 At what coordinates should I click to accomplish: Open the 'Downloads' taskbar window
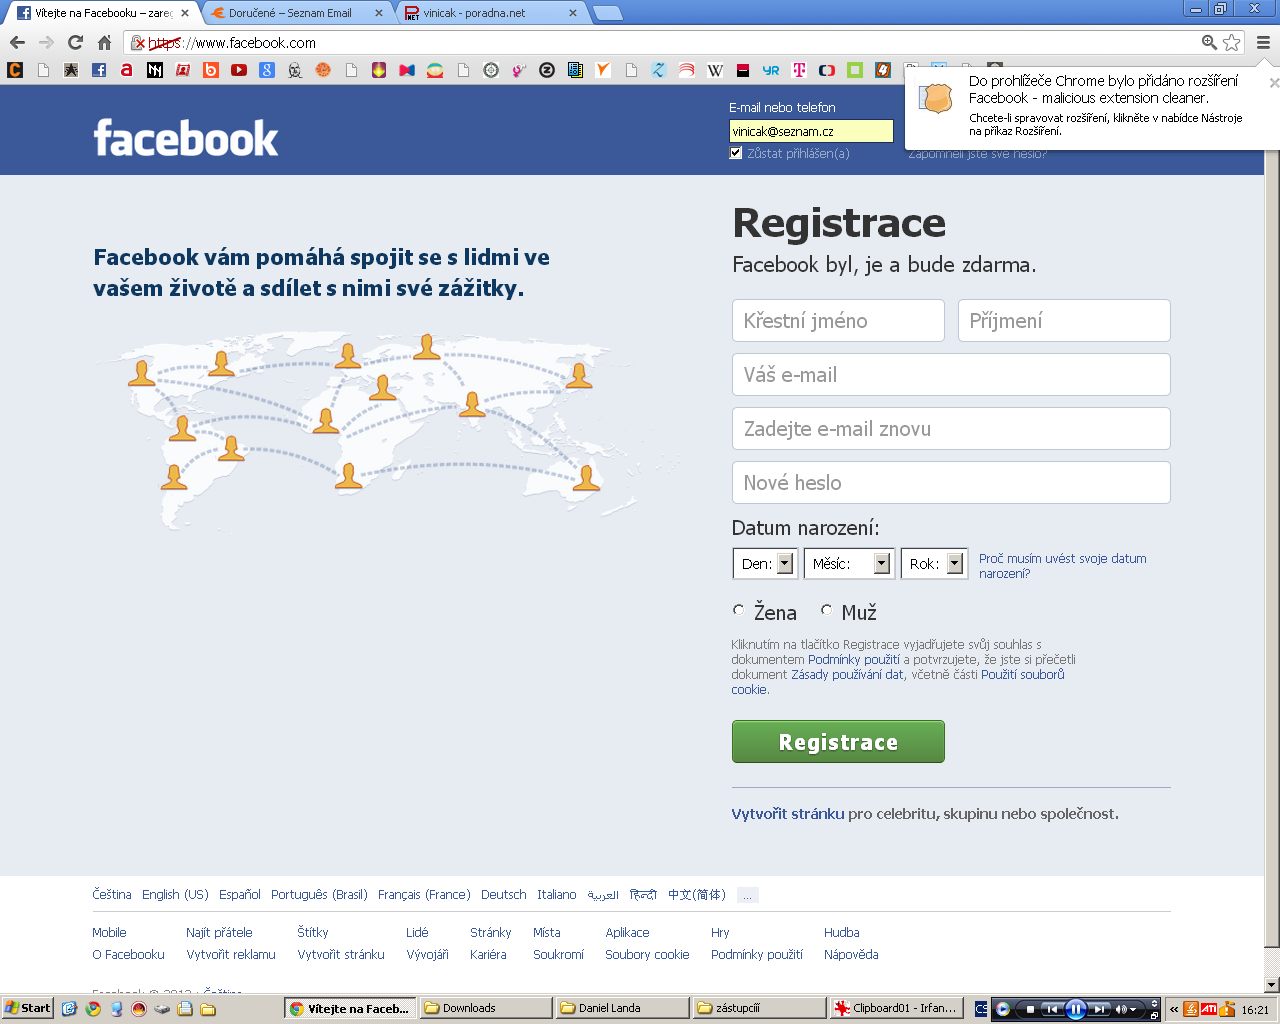click(x=486, y=1008)
